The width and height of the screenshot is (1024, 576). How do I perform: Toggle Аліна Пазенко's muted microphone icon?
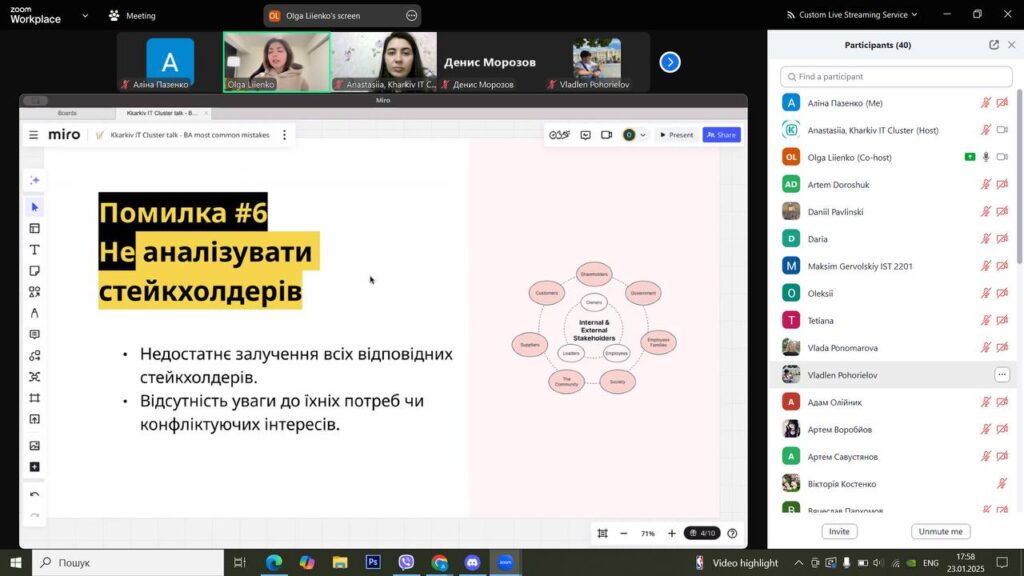(x=986, y=103)
